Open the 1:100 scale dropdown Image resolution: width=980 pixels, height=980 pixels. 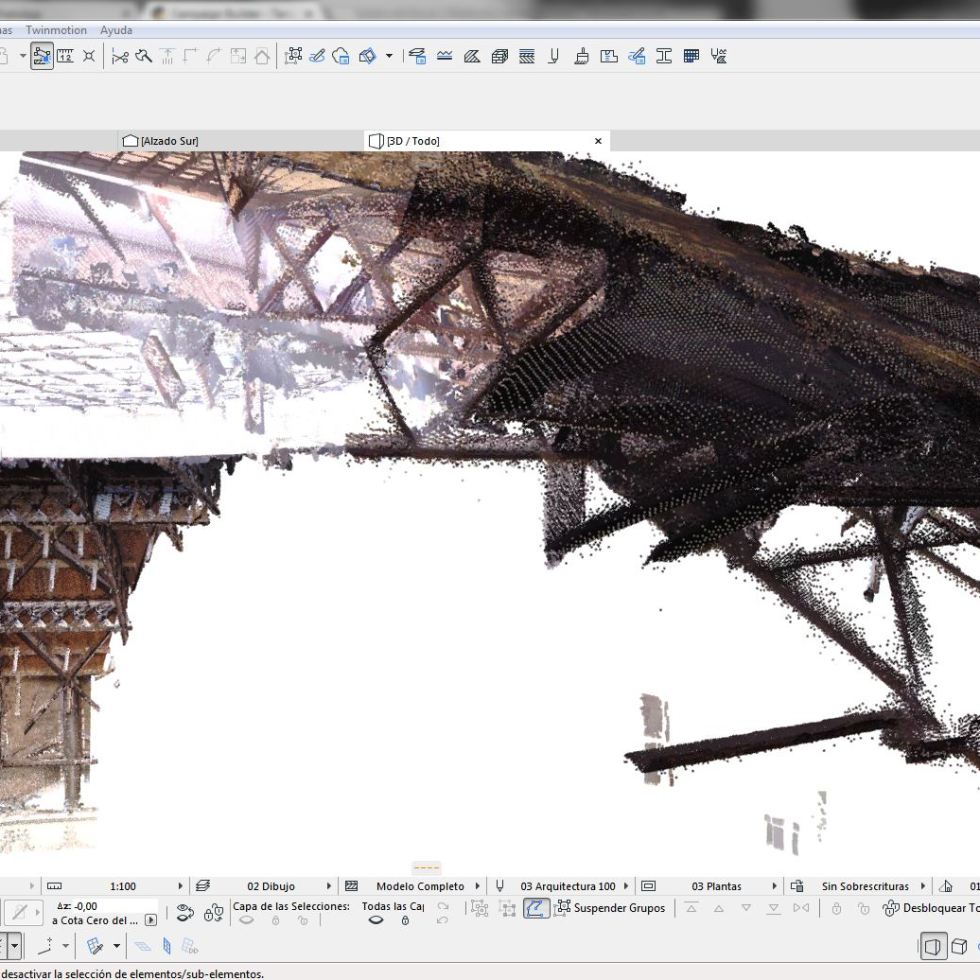pos(120,886)
